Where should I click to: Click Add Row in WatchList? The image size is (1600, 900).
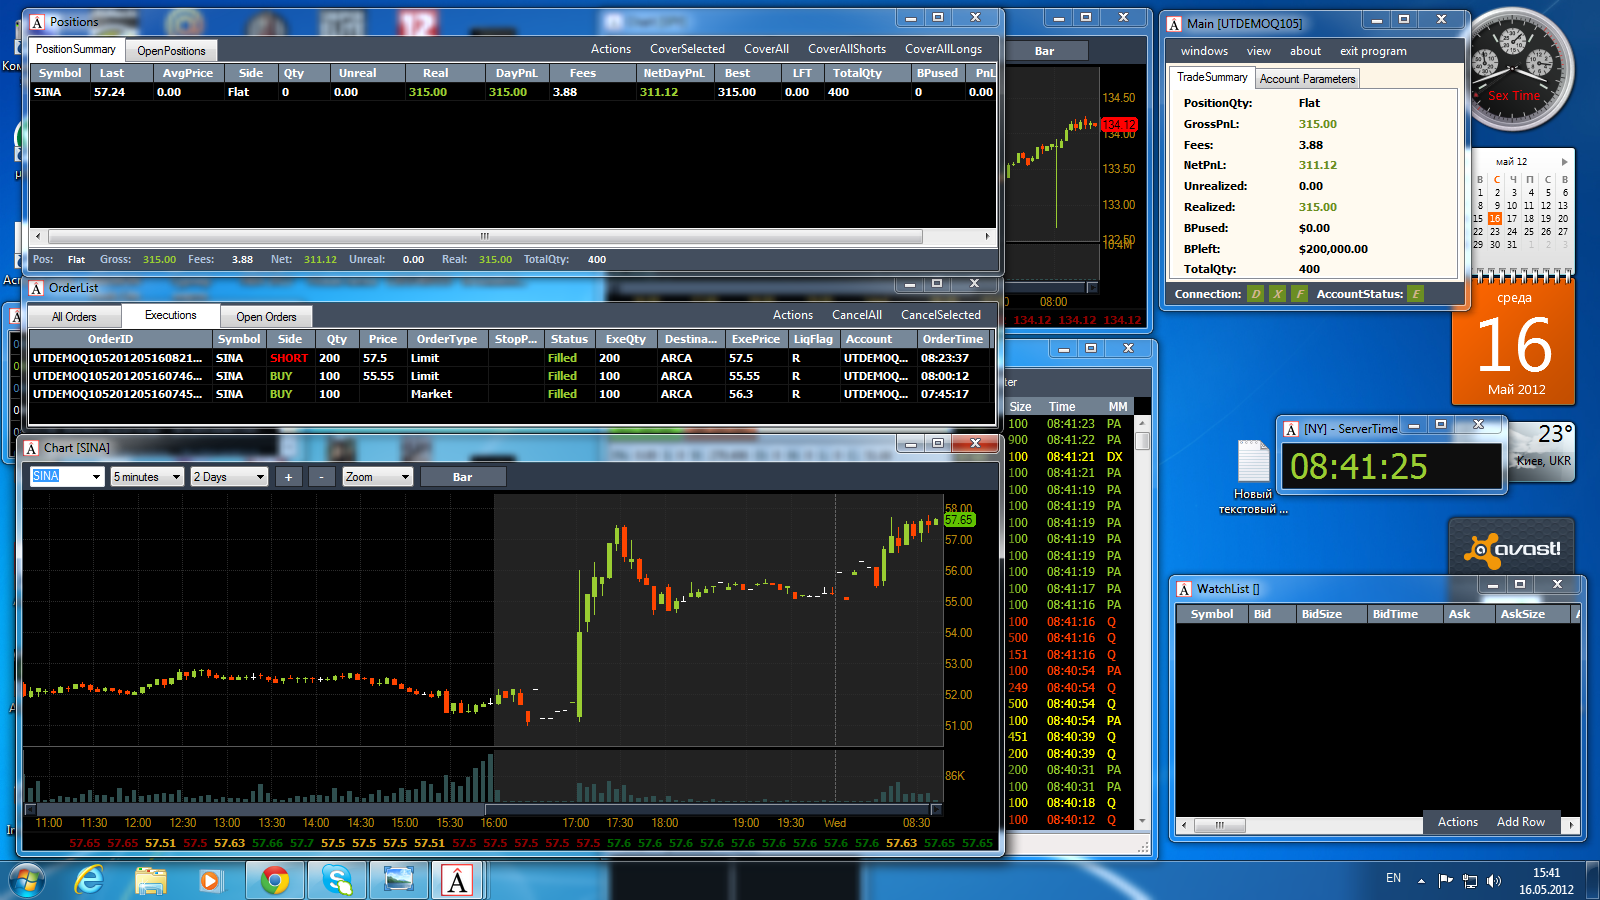(1521, 822)
